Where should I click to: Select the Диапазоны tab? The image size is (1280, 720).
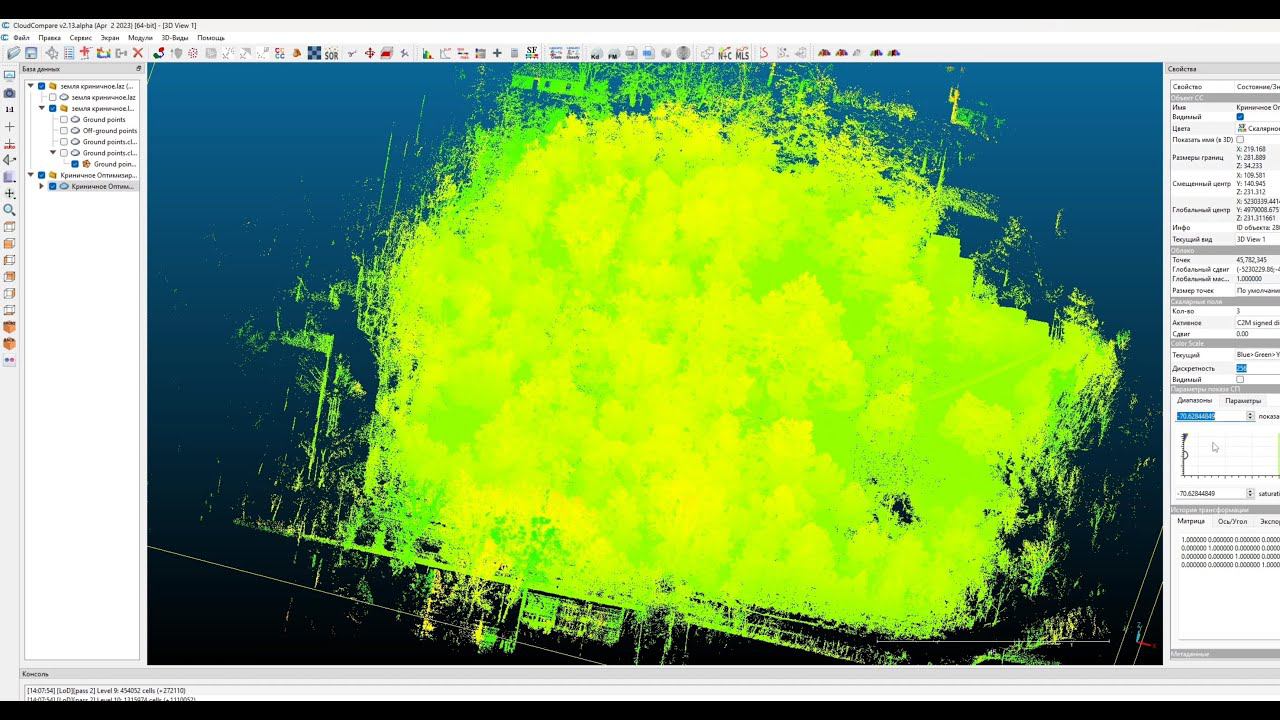click(x=1195, y=400)
